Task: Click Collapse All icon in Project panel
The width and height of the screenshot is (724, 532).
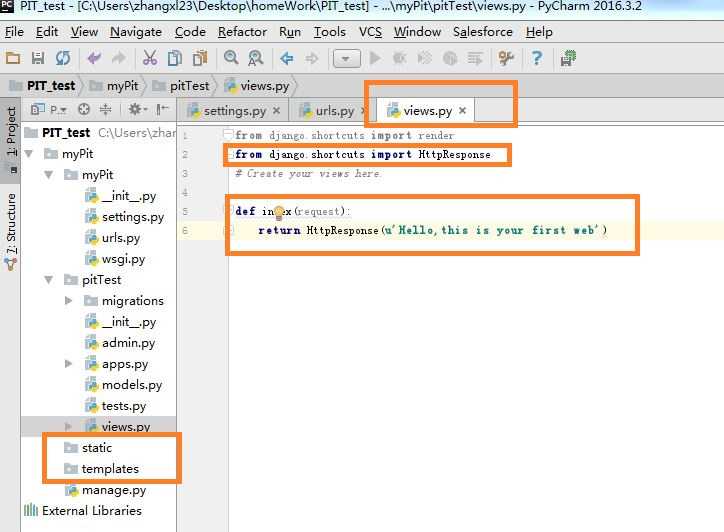Action: coord(106,109)
